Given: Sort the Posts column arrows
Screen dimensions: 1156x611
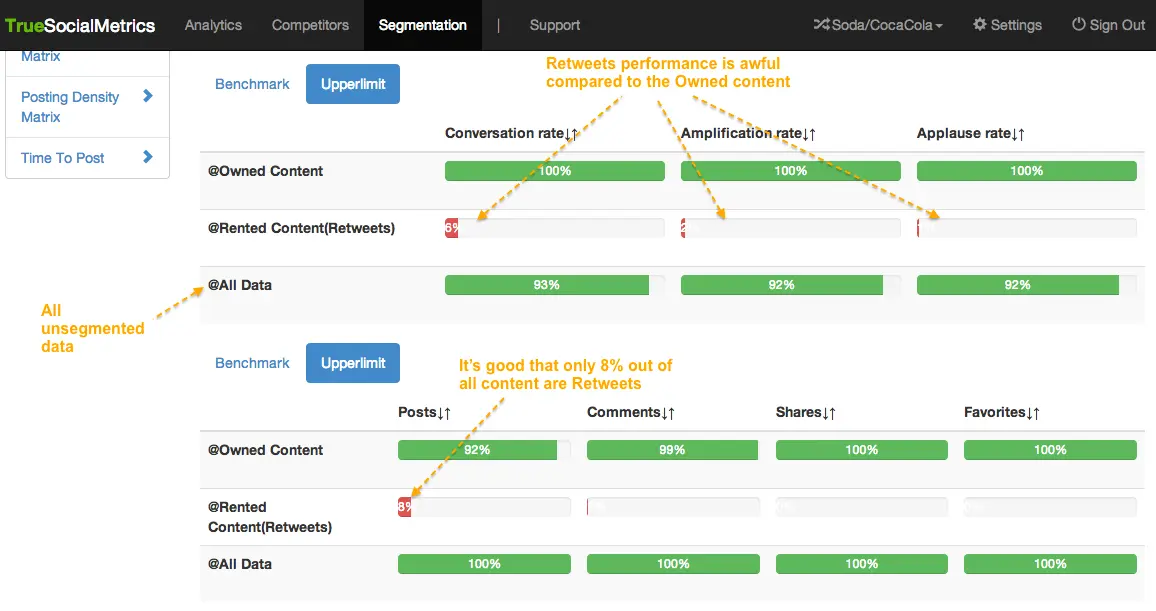Looking at the screenshot, I should tap(445, 413).
